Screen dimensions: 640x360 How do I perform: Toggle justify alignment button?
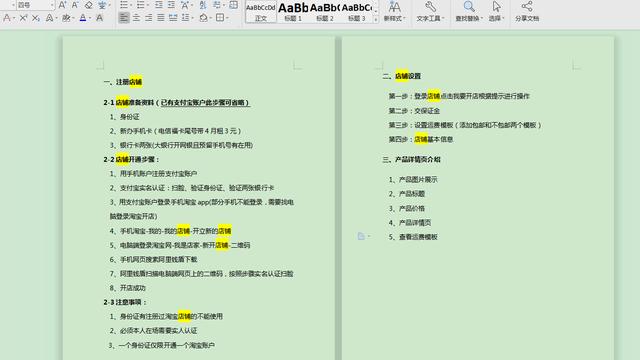coord(161,18)
